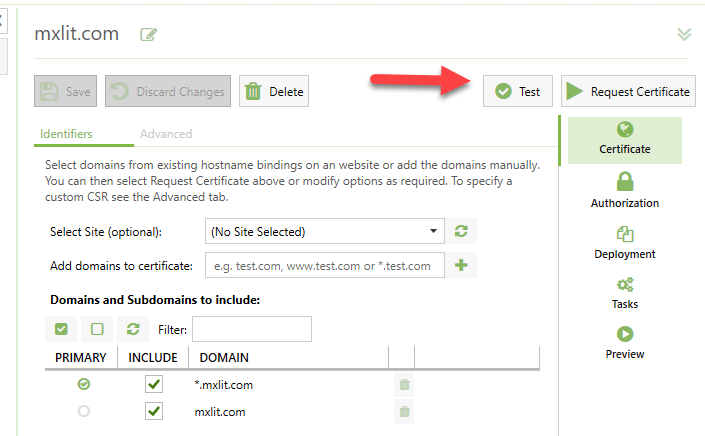Go to the Deployment section
Viewport: 705px width, 436px height.
point(625,243)
